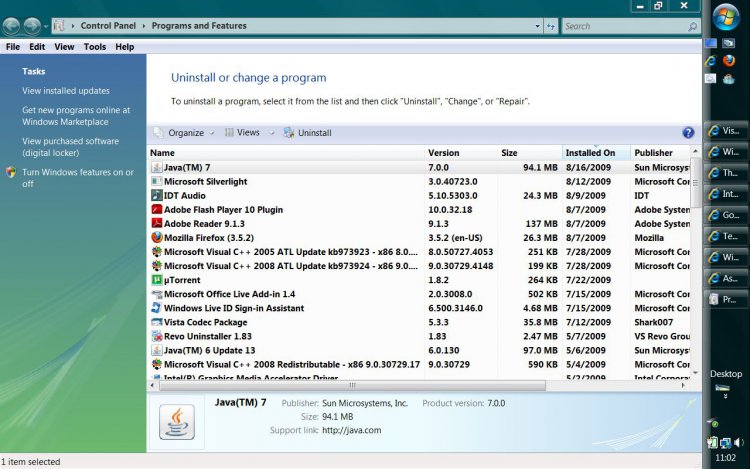Screen dimensions: 750x469
Task: Click the network icon in system tray
Action: coord(725,443)
